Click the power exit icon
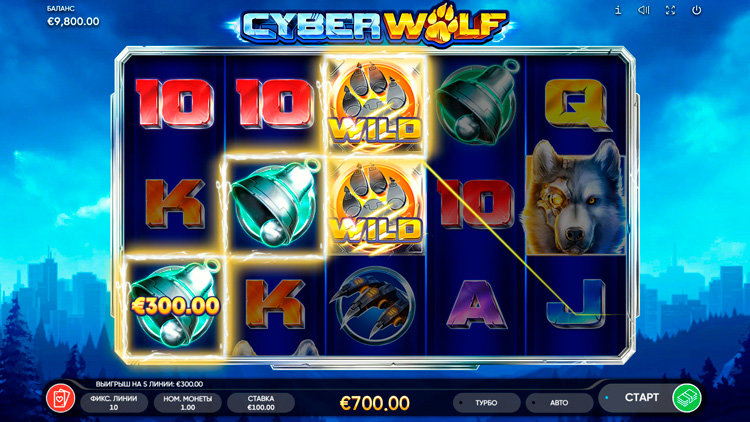The width and height of the screenshot is (750, 422). 696,10
